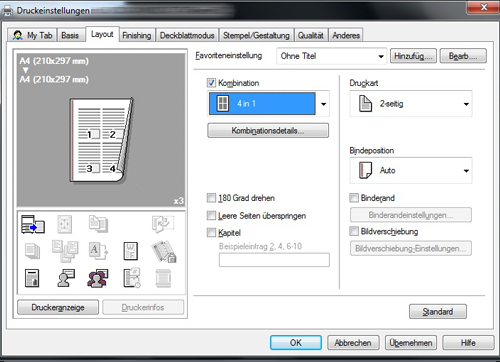The width and height of the screenshot is (500, 362).
Task: Click the x3 copies indicator in preview
Action: (x=179, y=201)
